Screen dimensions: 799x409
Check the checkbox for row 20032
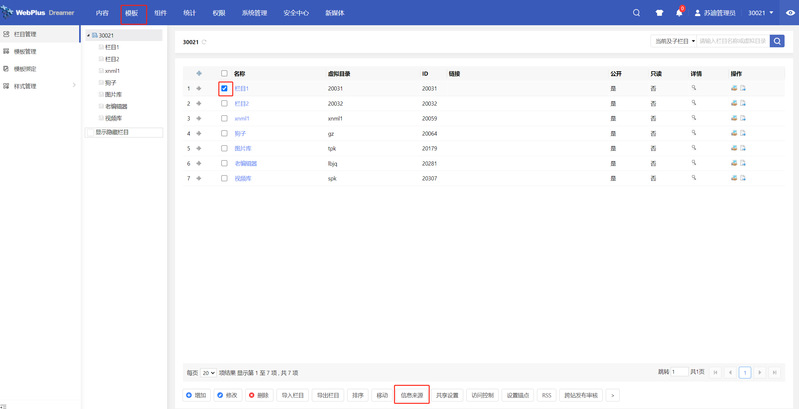tap(224, 103)
